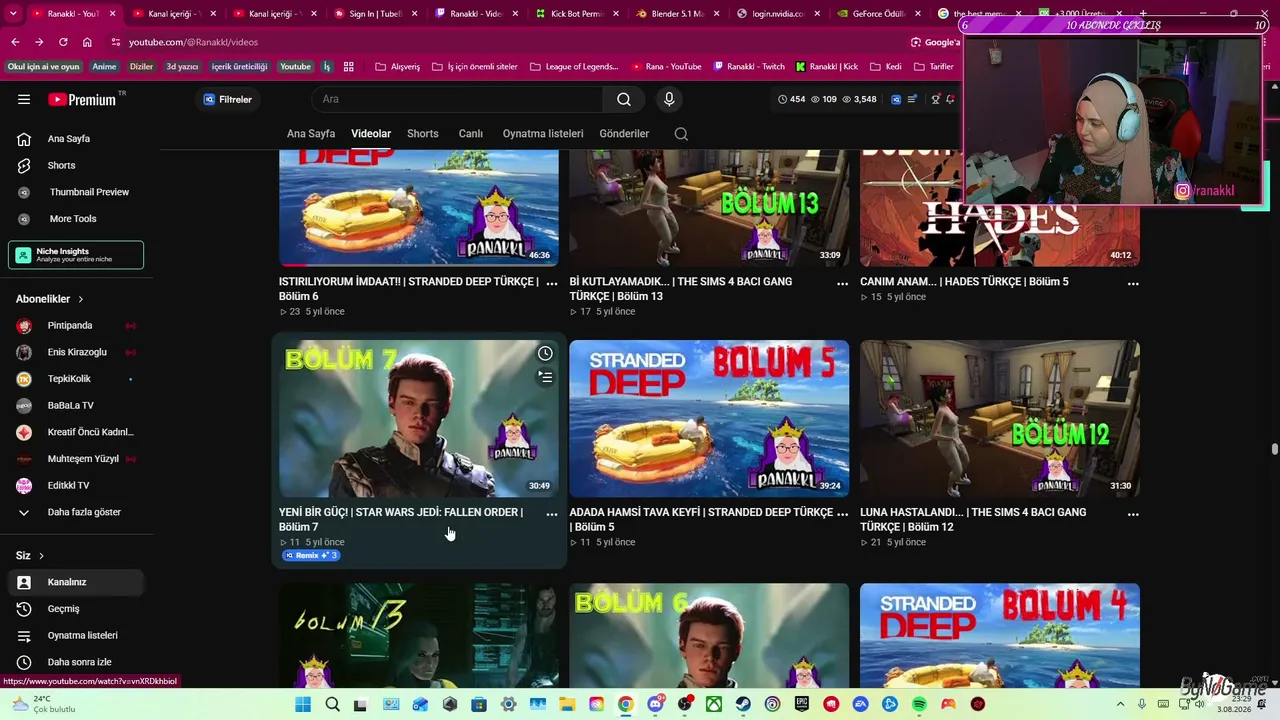The width and height of the screenshot is (1280, 720).
Task: Switch to the Kick Bot browser tab
Action: pos(577,14)
